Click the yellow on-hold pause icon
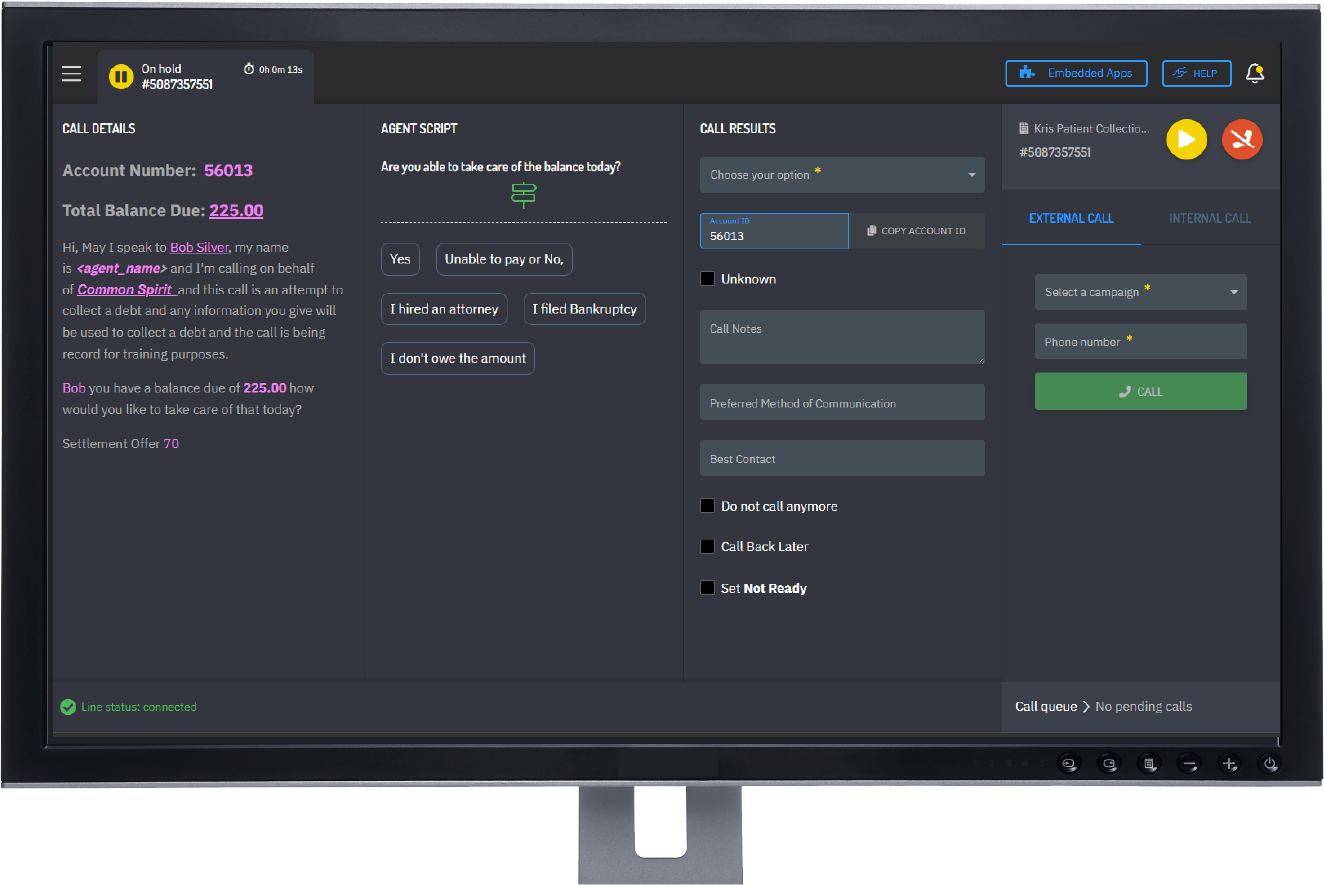This screenshot has height=885, width=1324. (x=121, y=76)
